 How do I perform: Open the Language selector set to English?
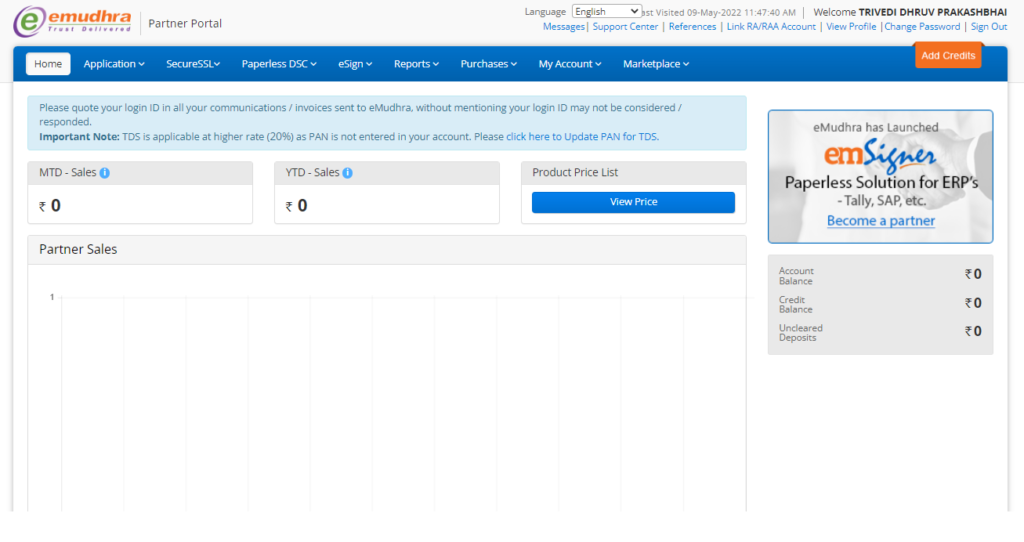tap(607, 12)
